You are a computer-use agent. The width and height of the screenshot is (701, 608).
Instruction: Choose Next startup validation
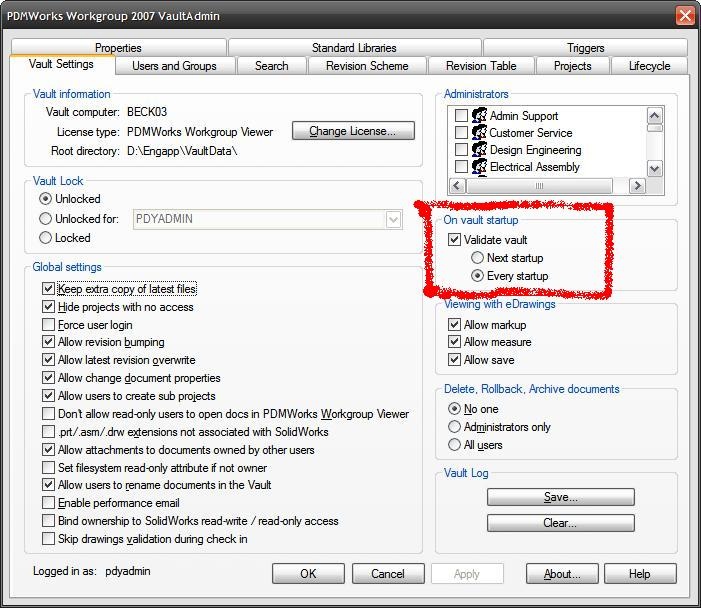477,258
